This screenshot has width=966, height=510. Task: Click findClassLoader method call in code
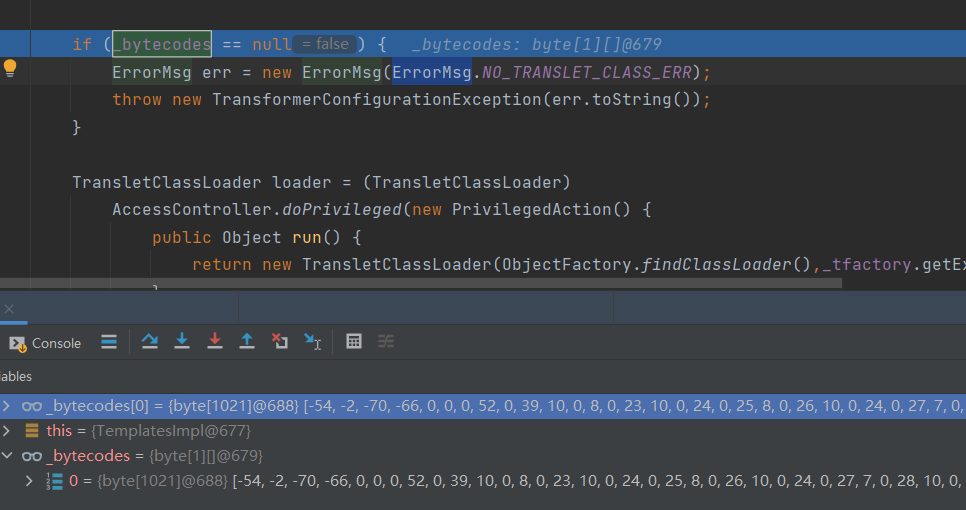716,264
